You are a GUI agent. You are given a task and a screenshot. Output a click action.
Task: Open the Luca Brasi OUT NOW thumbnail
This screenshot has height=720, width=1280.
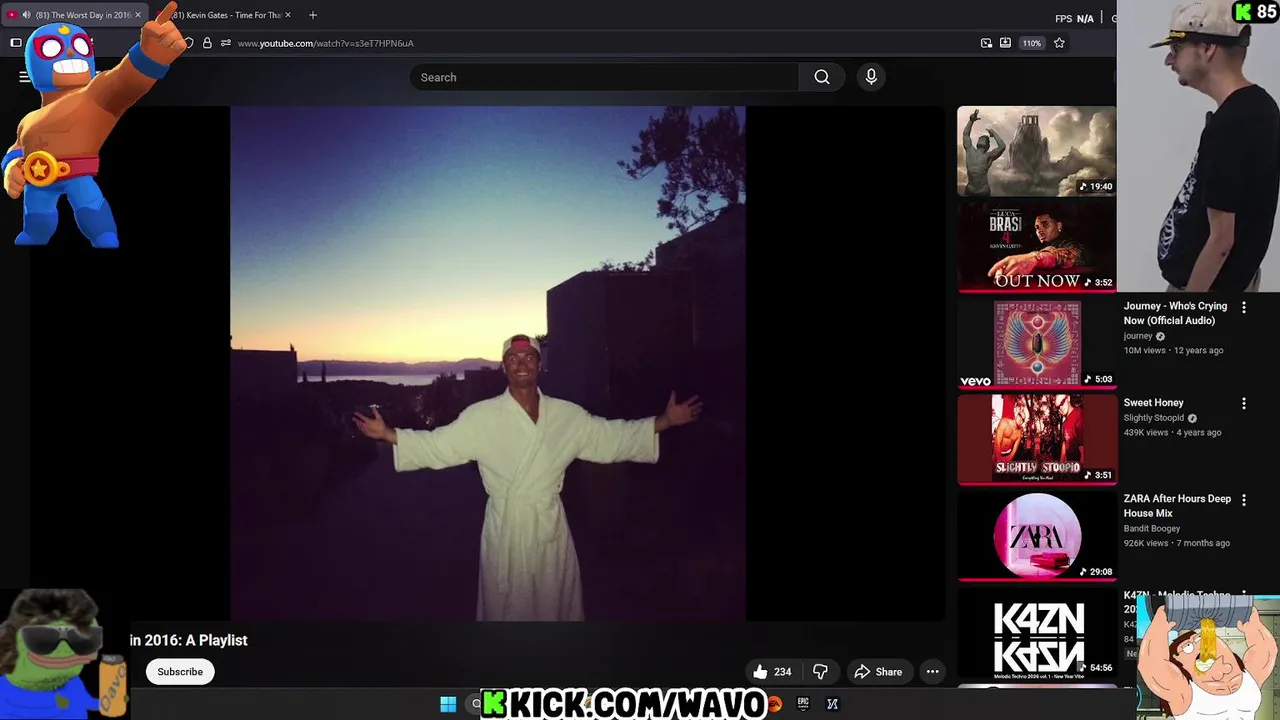(1036, 247)
